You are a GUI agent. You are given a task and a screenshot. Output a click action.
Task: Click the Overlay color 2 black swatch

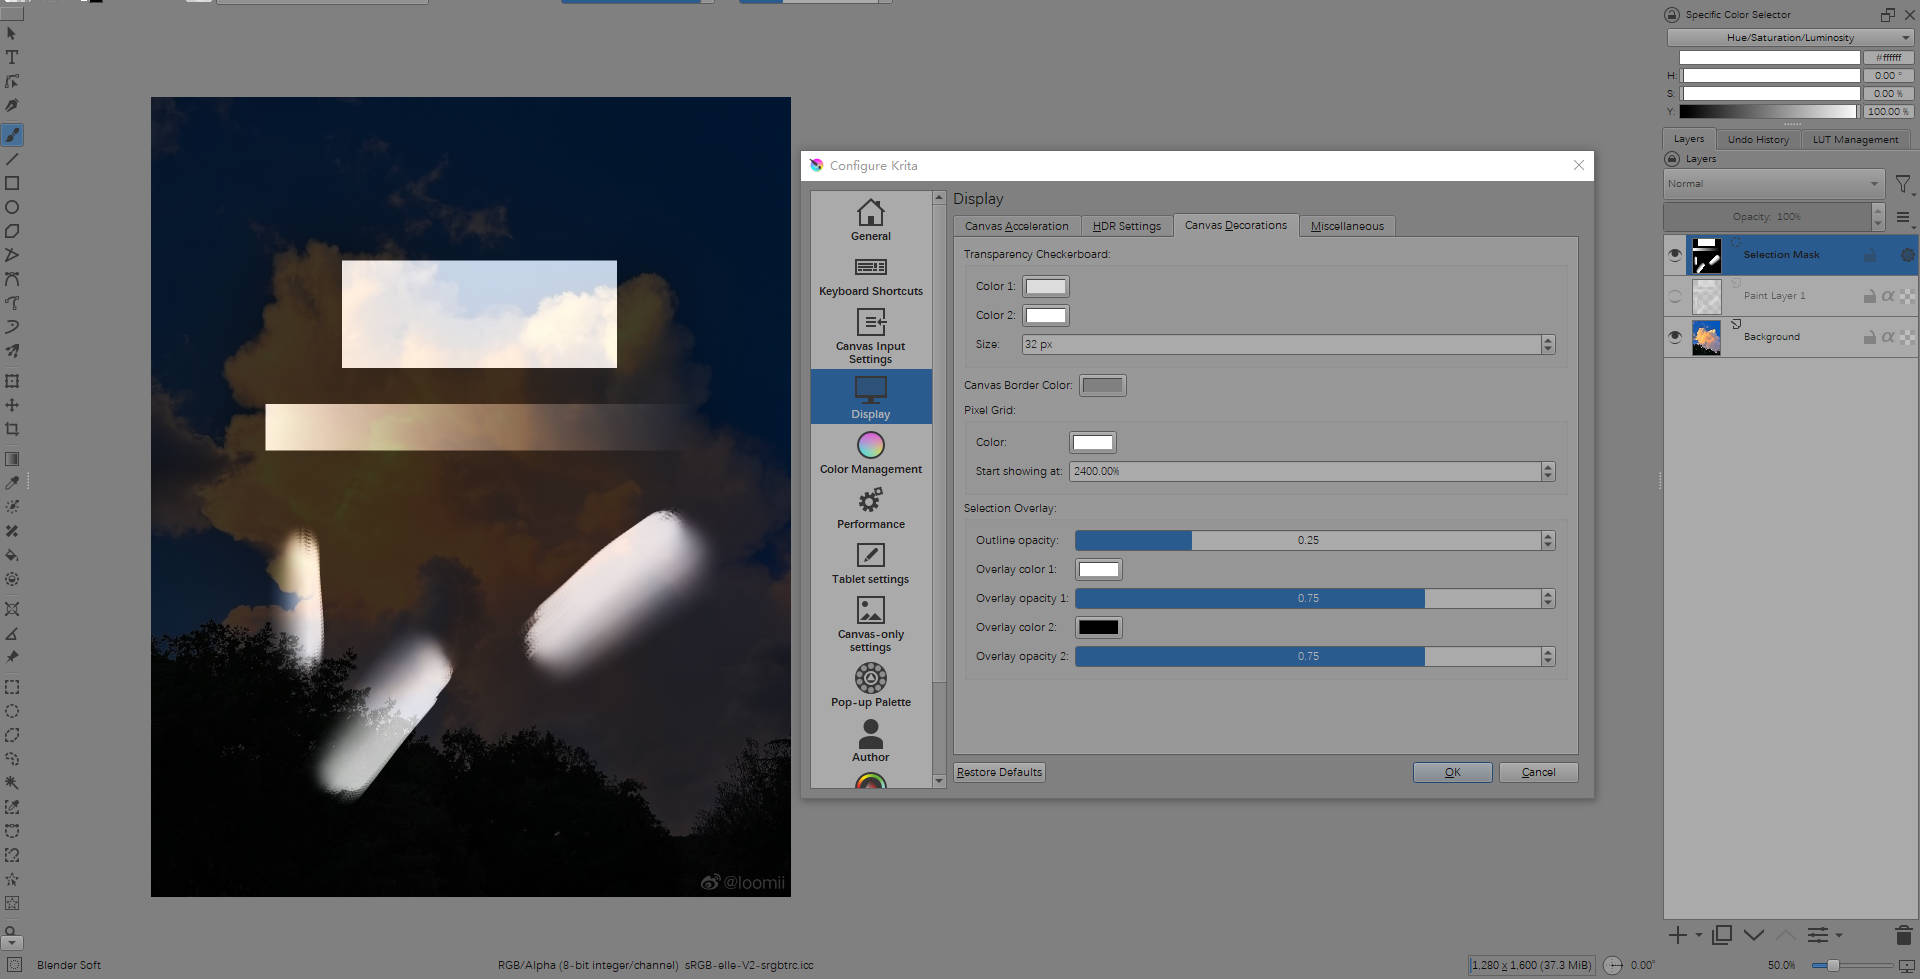click(x=1098, y=627)
